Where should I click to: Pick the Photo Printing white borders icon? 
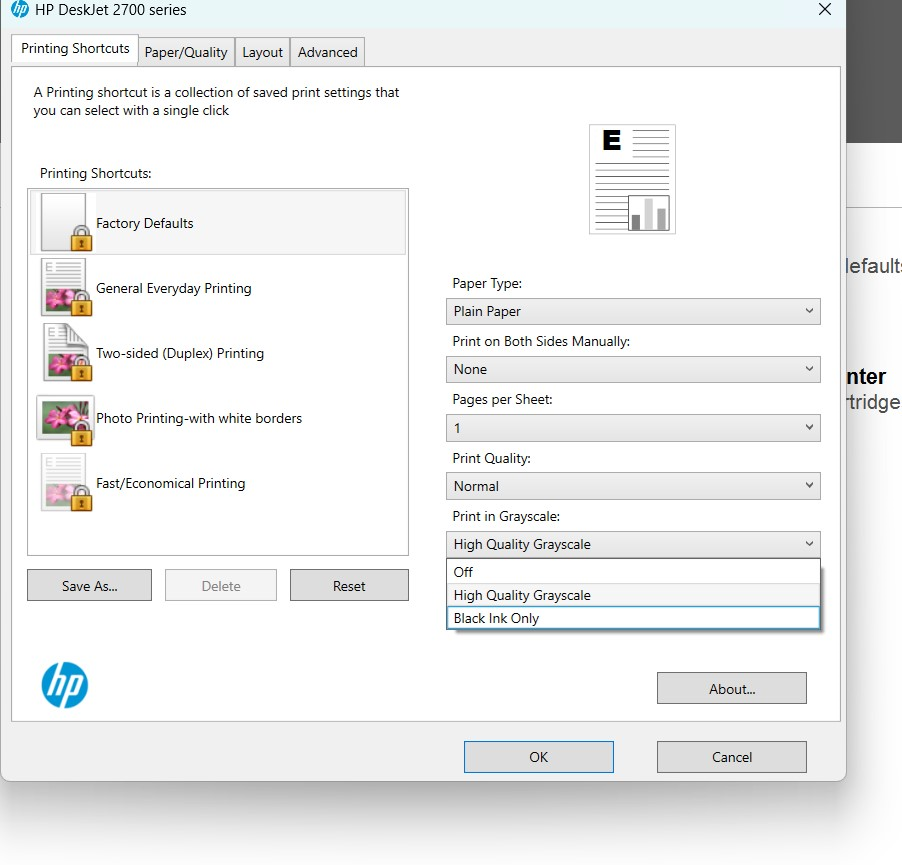point(65,418)
